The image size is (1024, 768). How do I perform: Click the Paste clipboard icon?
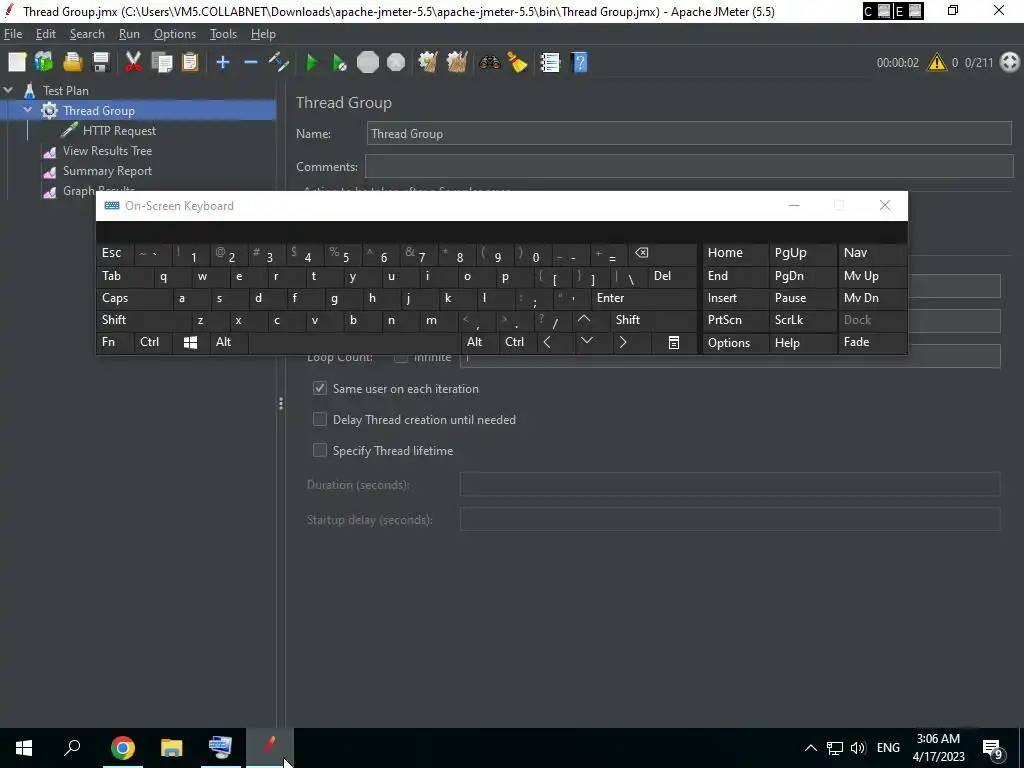190,63
